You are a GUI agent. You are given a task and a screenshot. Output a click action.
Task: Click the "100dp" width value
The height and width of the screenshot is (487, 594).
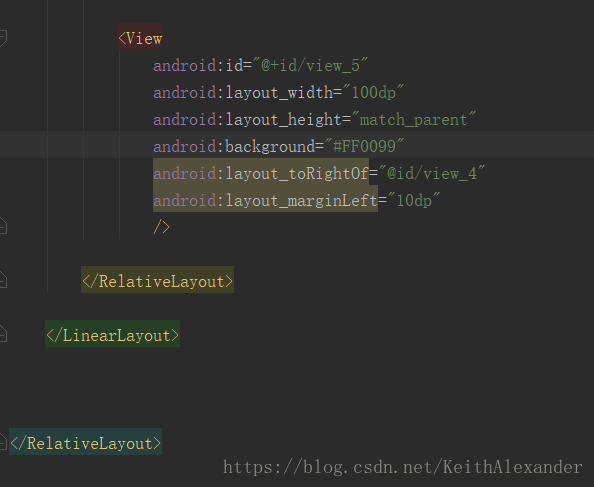pyautogui.click(x=373, y=92)
